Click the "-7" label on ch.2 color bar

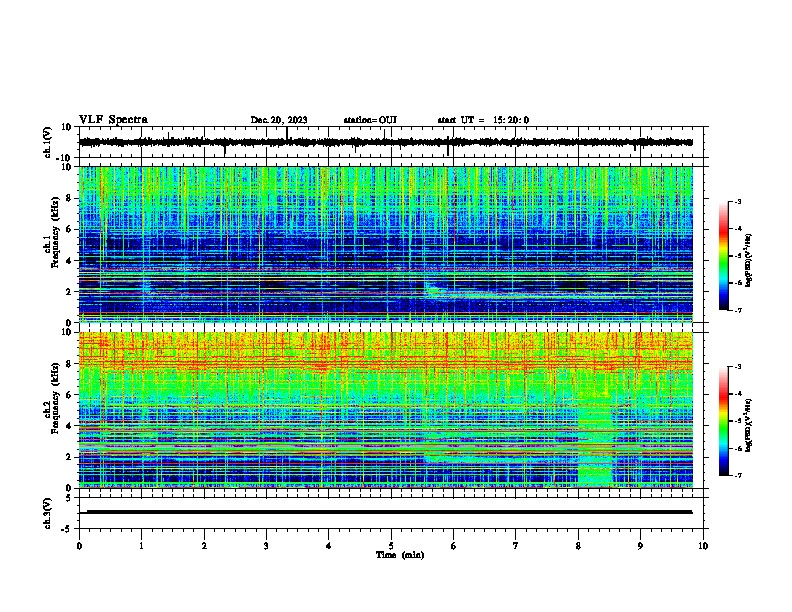pos(737,475)
